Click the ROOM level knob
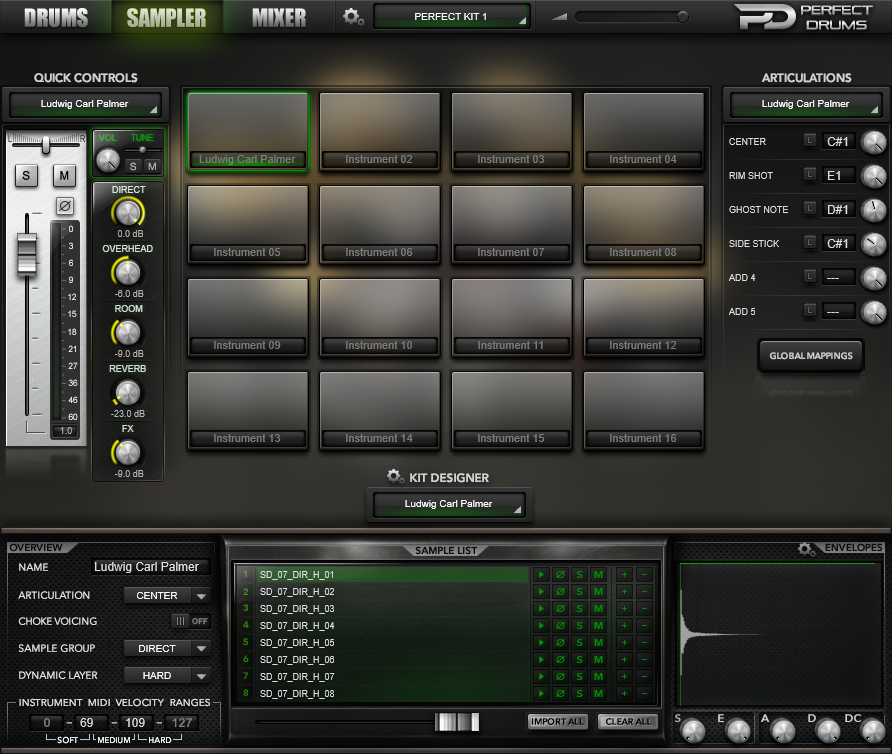 coord(128,333)
